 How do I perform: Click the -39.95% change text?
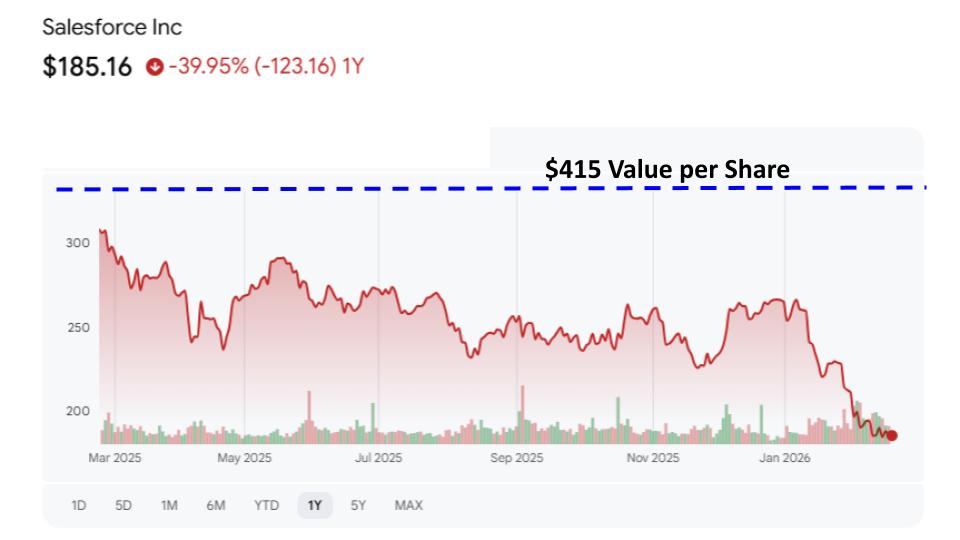tap(206, 67)
